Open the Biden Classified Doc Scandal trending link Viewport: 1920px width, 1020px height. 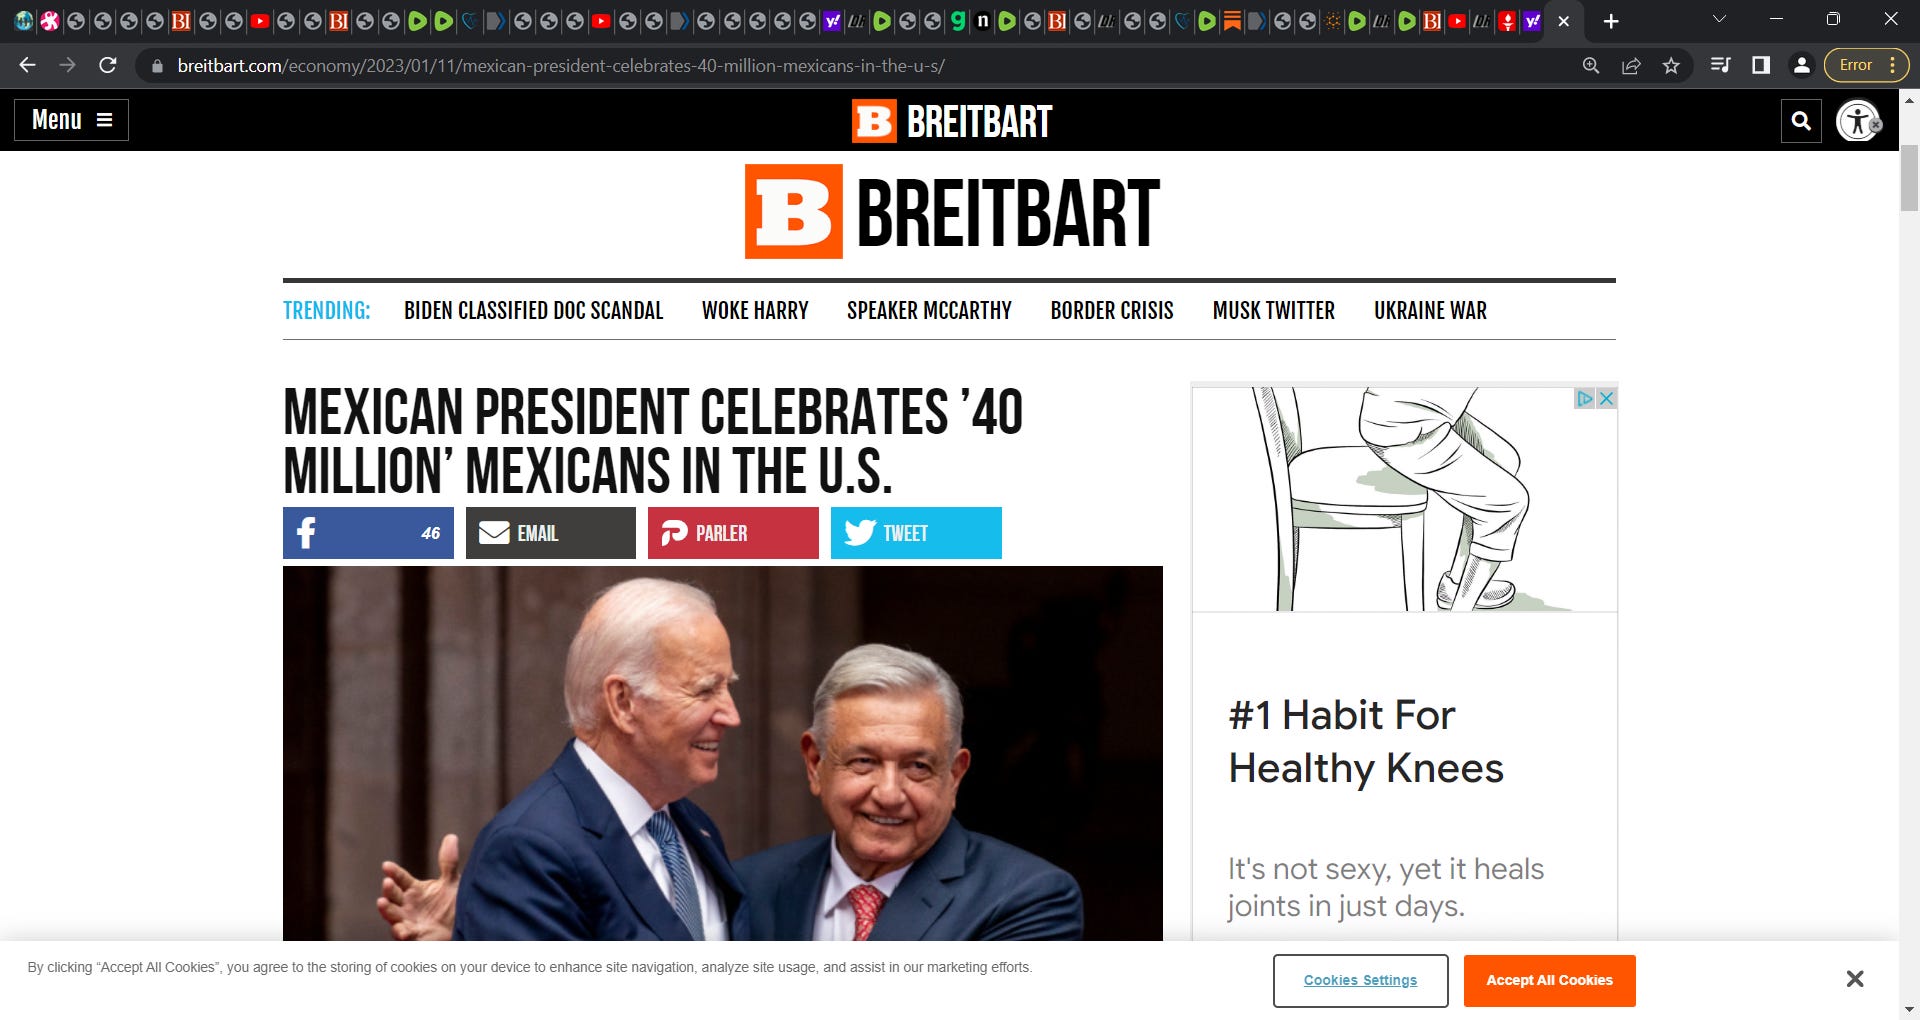(x=533, y=311)
